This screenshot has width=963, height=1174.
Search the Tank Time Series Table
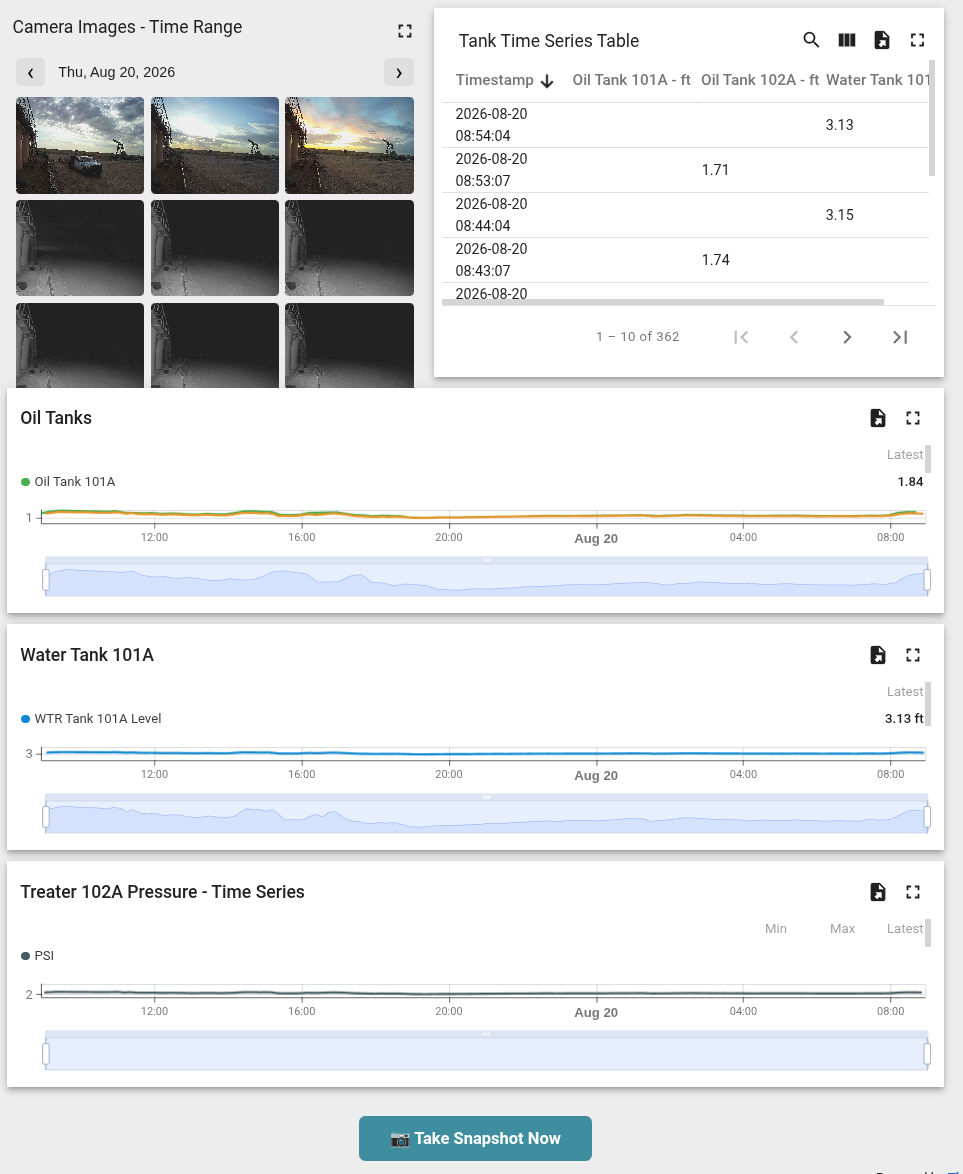tap(811, 40)
